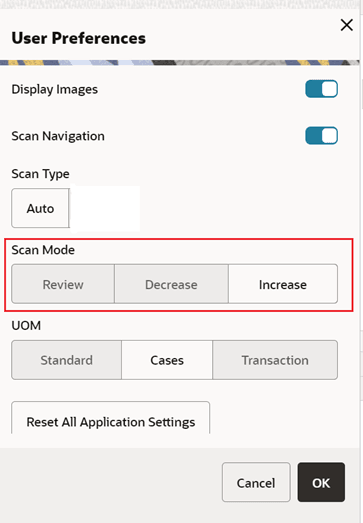Toggle the Display Images switch
This screenshot has width=363, height=523.
tap(321, 89)
